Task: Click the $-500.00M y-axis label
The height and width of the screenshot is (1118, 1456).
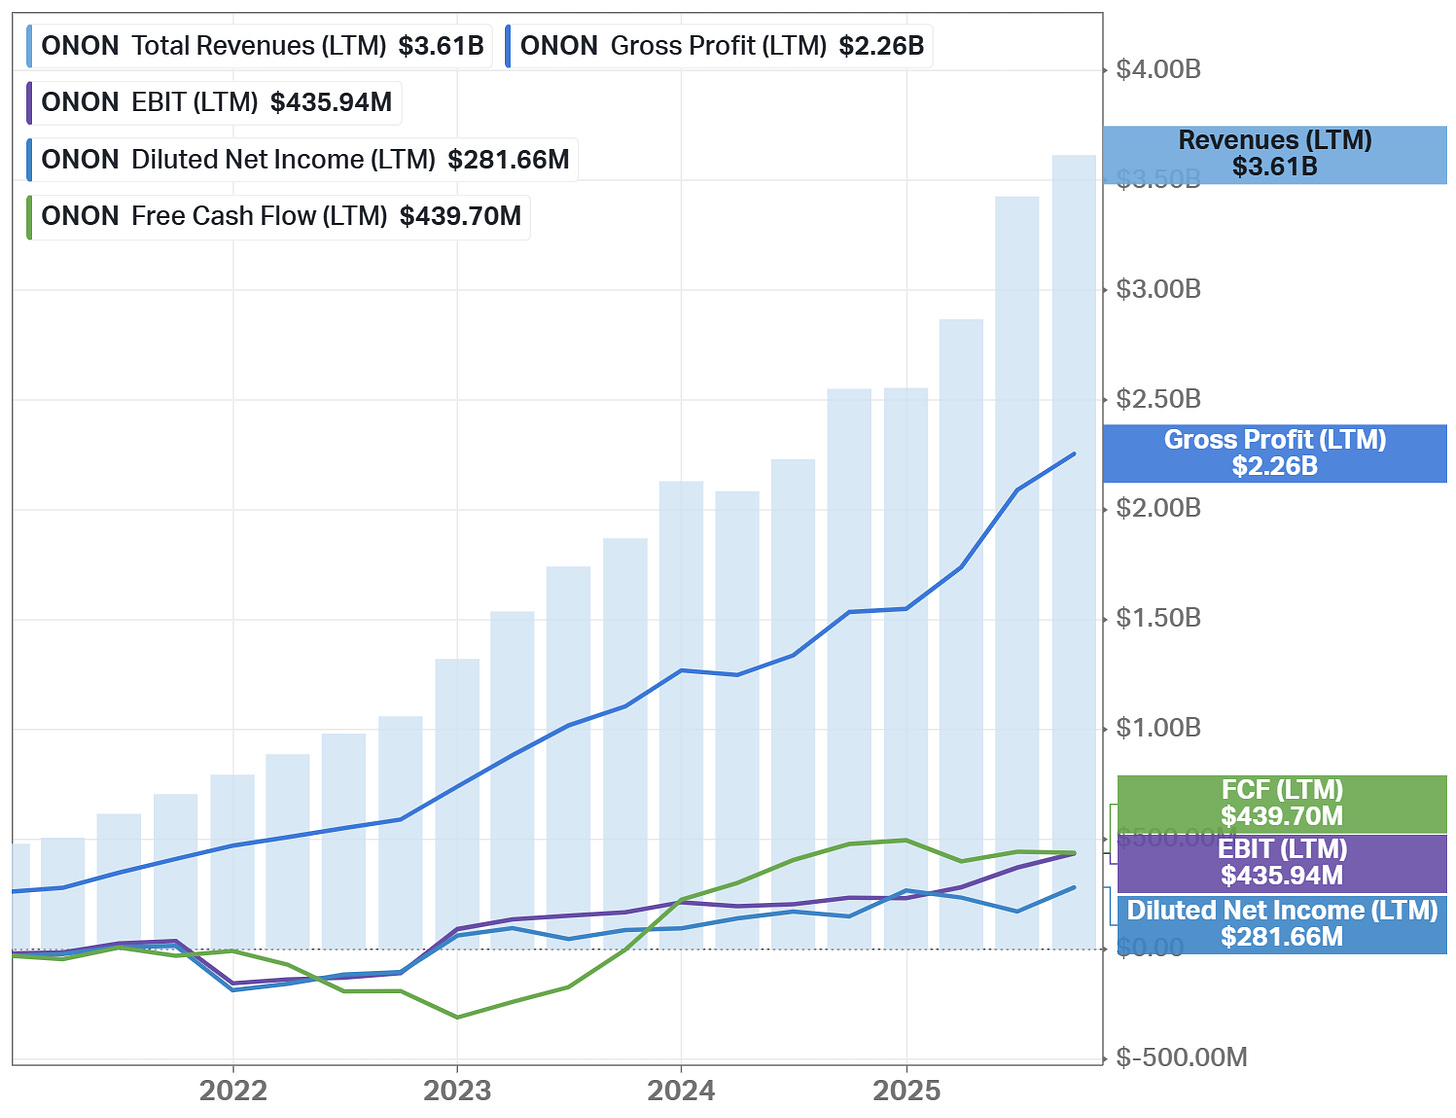Action: 1181,1058
